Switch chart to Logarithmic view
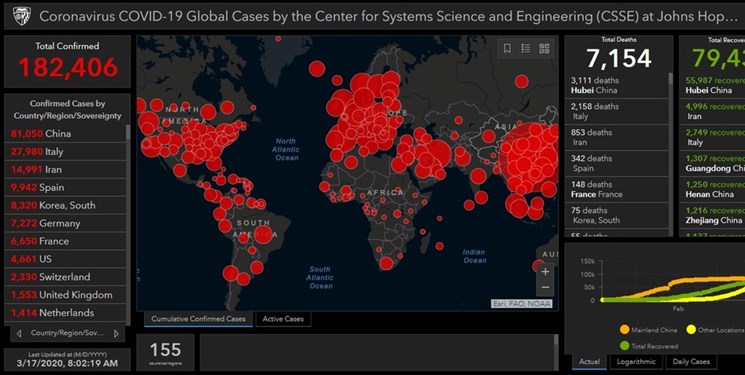Image resolution: width=745 pixels, height=375 pixels. (x=636, y=362)
